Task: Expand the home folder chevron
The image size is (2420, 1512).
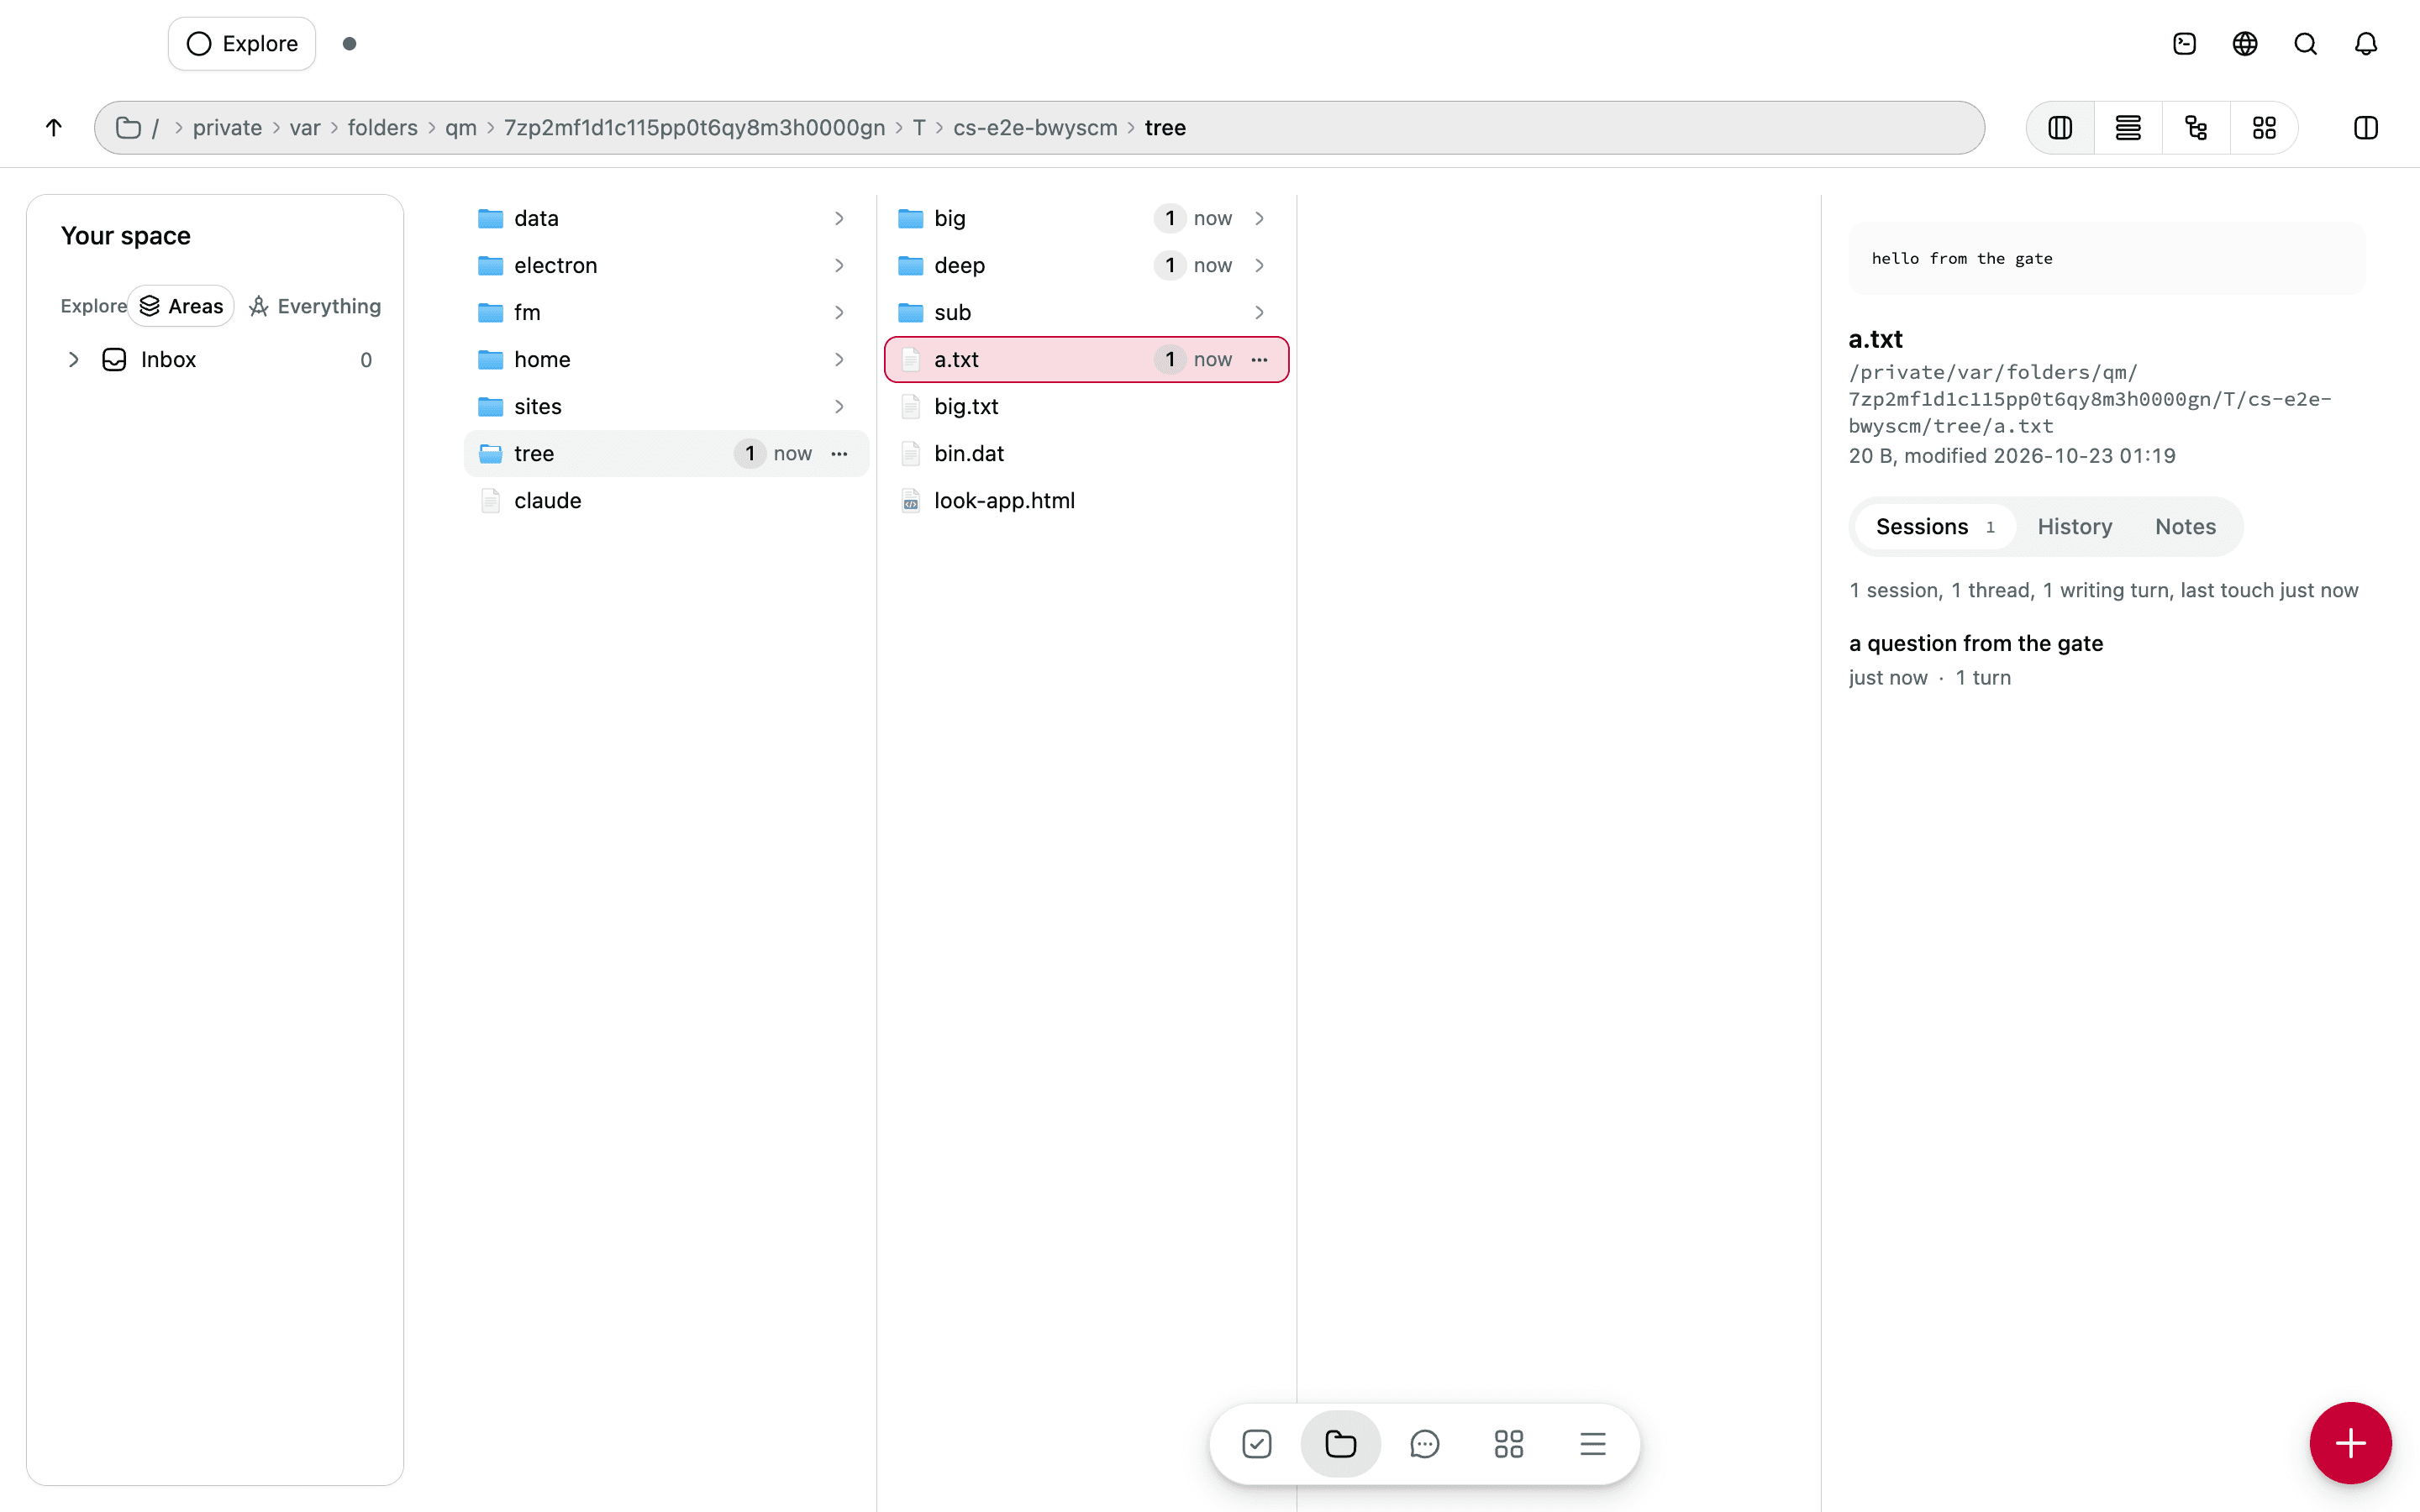Action: pyautogui.click(x=839, y=359)
